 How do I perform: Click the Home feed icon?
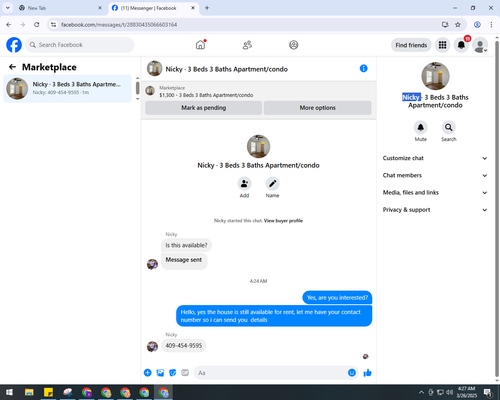[200, 45]
